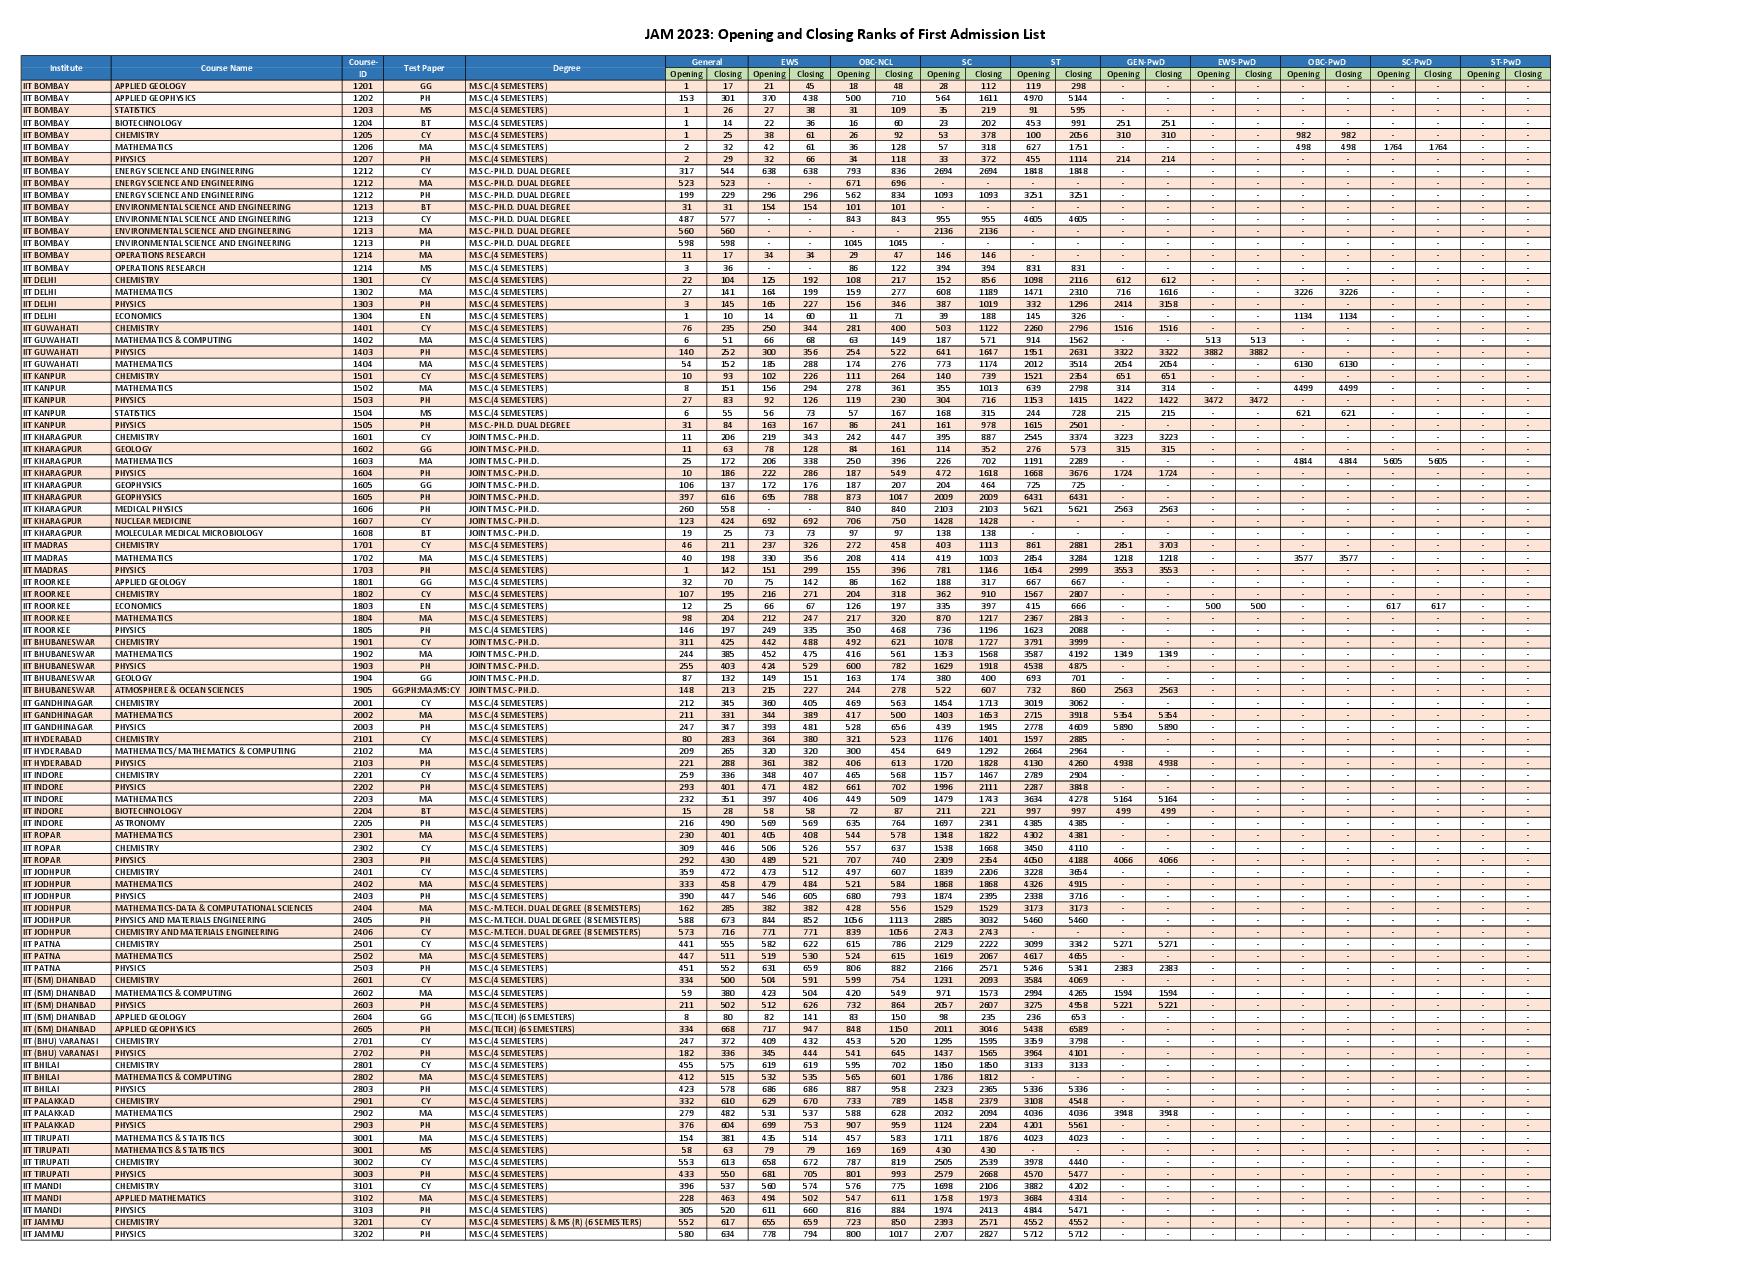
Task: Select course ID cell '2902'
Action: click(x=363, y=1113)
